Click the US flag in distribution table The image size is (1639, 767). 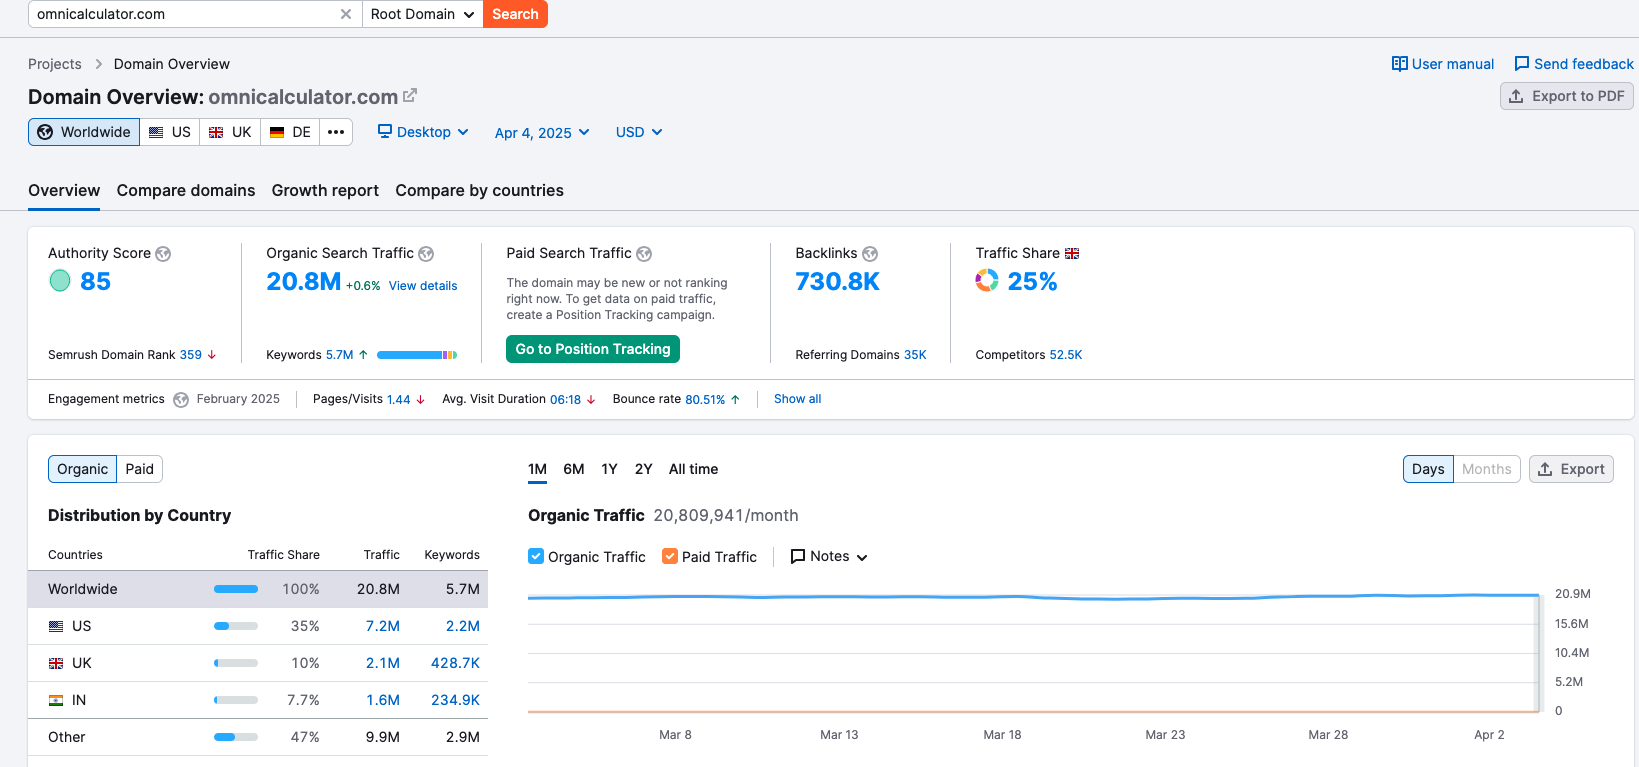coord(56,626)
